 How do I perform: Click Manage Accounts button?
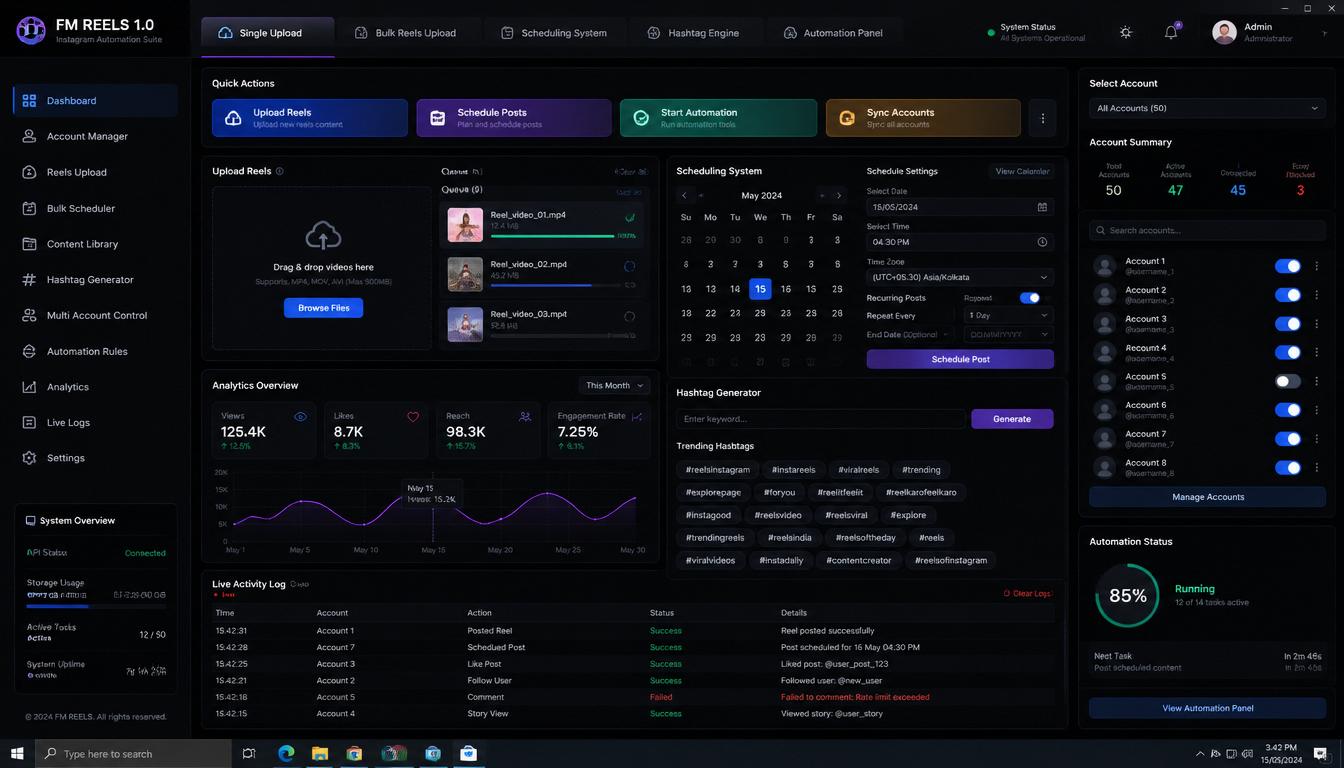(1207, 497)
